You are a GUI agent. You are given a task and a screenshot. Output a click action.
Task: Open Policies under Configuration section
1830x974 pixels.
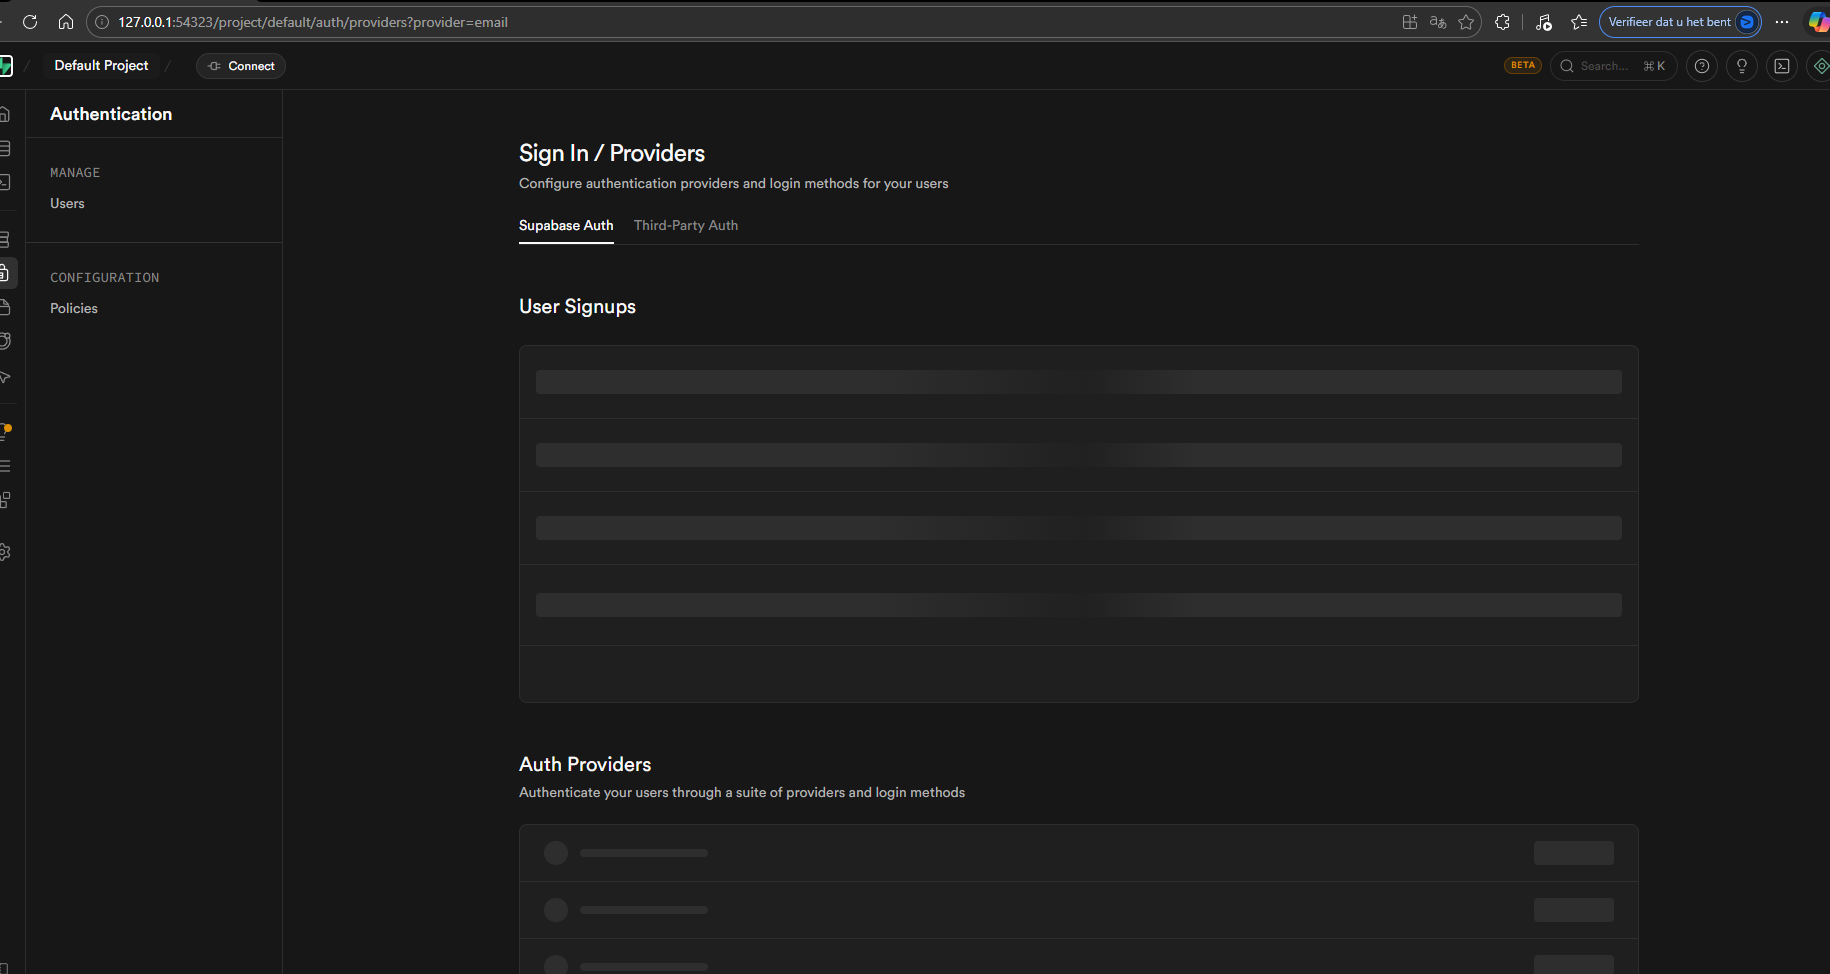coord(74,309)
